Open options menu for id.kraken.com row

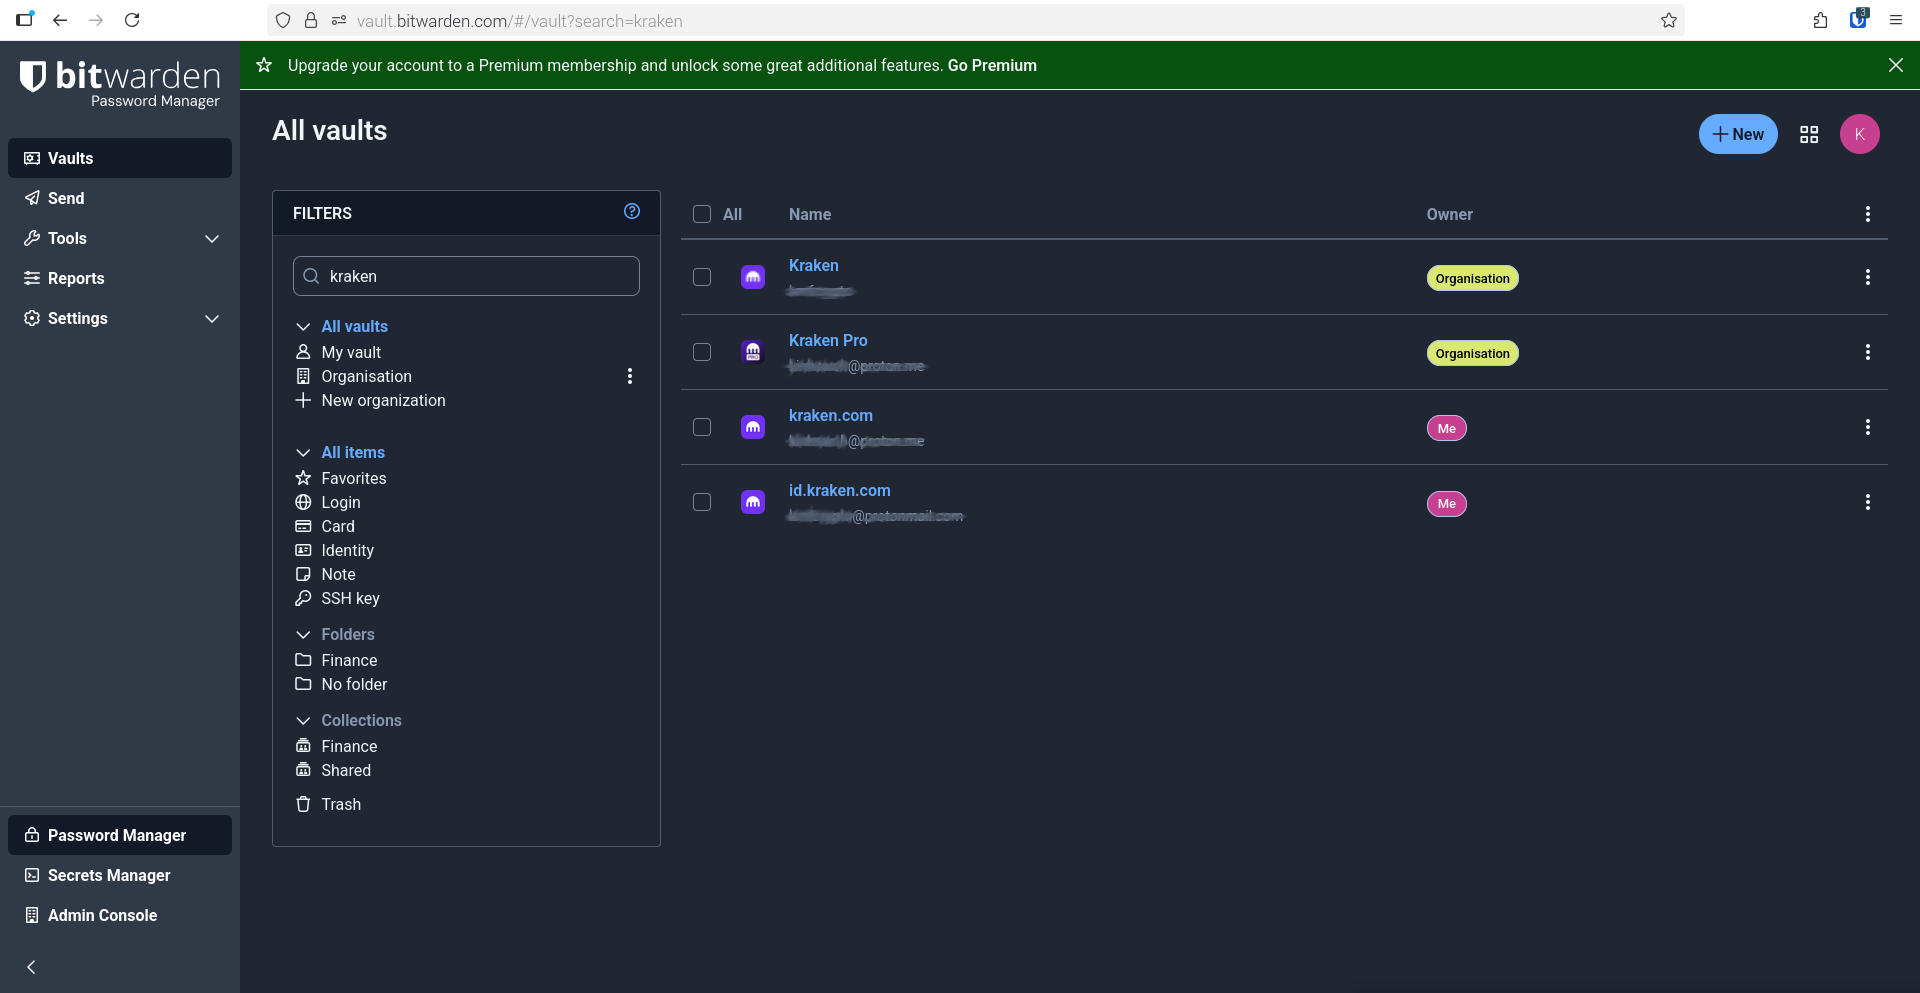pyautogui.click(x=1867, y=502)
